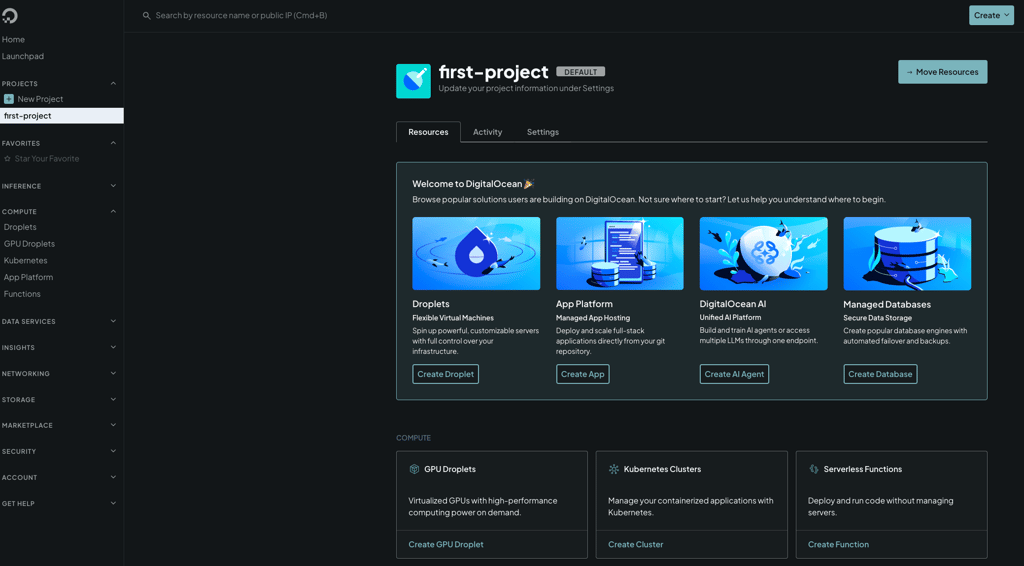Open Functions in sidebar

(x=22, y=294)
